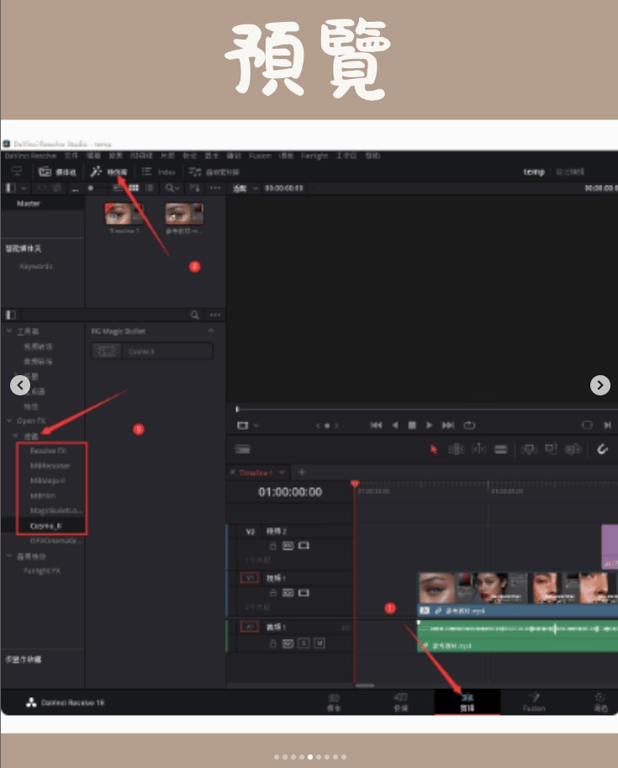Add a new timeline tab with plus
This screenshot has width=618, height=768.
click(302, 472)
